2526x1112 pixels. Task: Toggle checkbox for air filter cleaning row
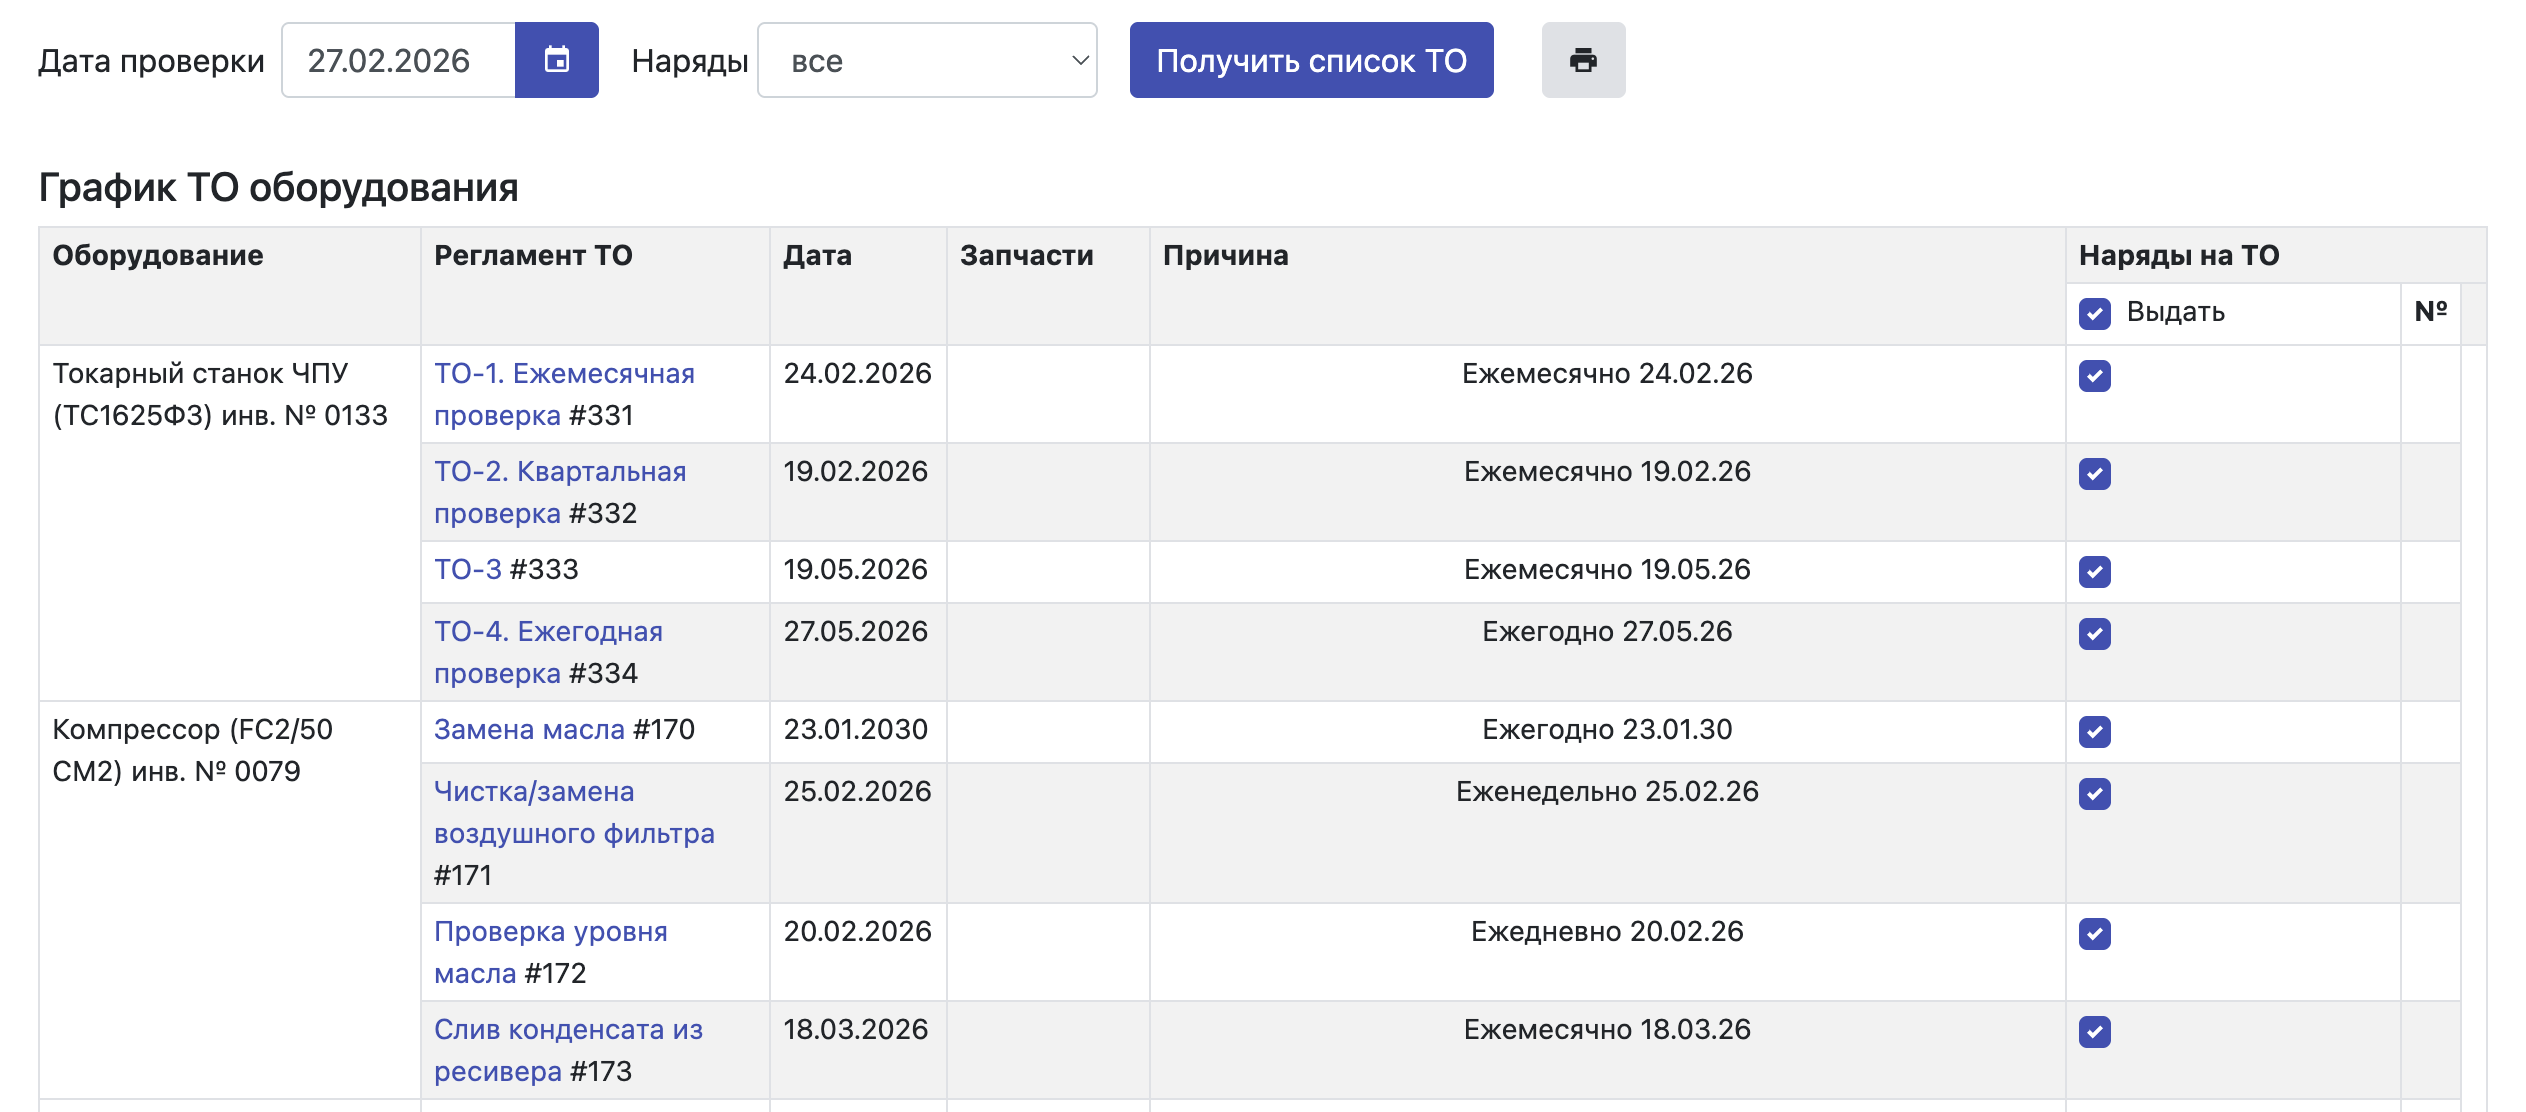(x=2094, y=794)
